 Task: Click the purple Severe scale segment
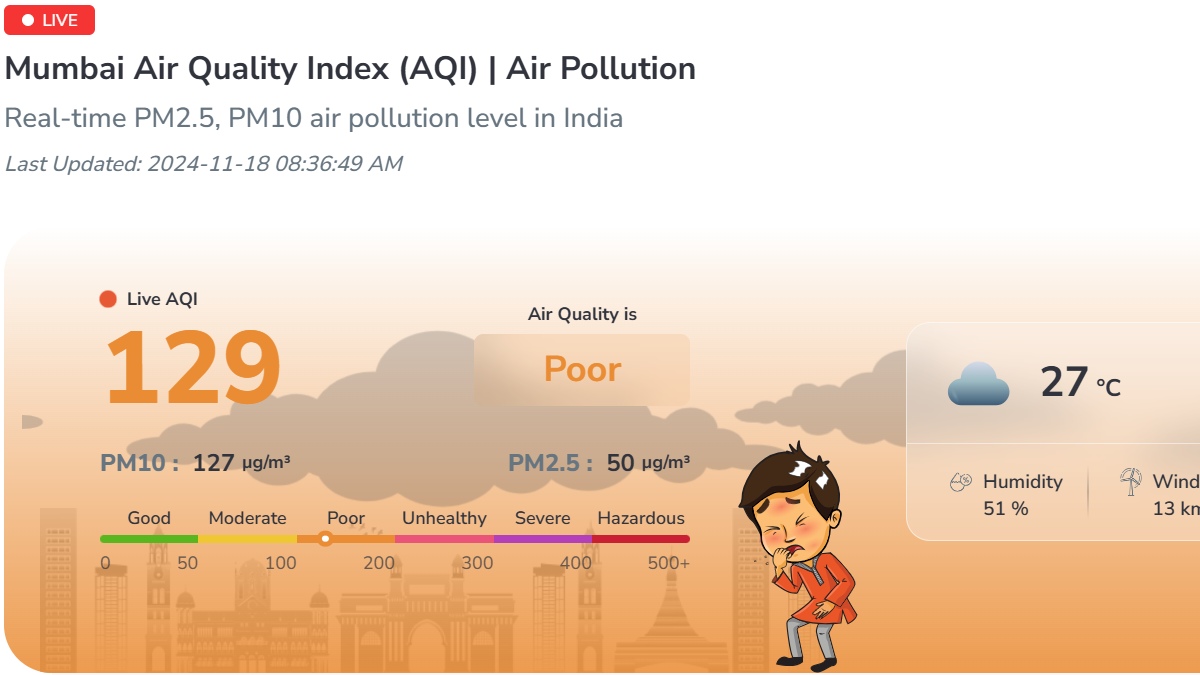click(x=542, y=539)
